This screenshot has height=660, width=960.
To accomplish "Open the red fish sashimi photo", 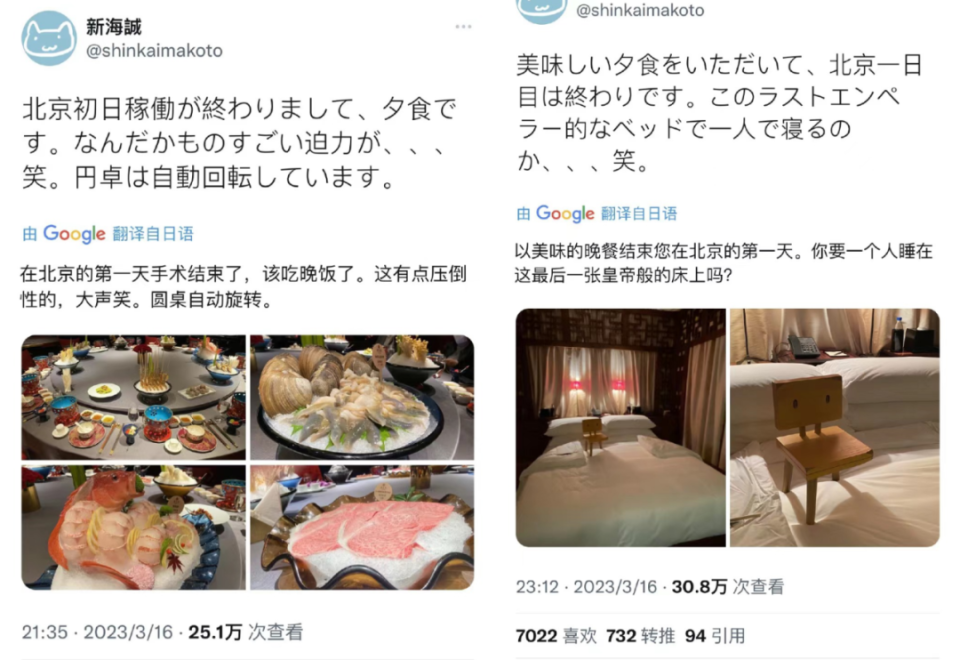I will (133, 527).
